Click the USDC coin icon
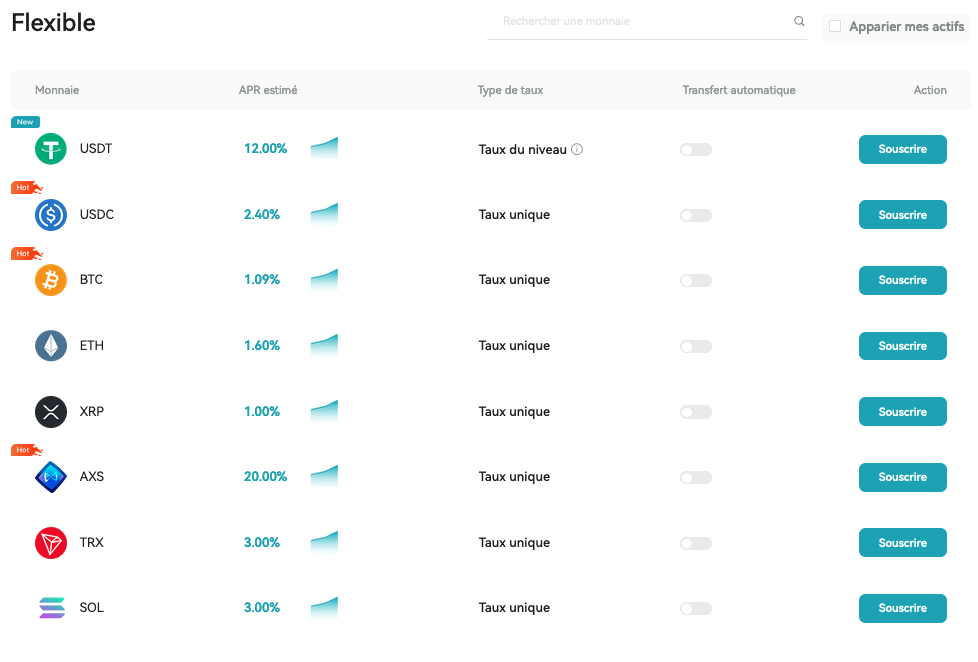 click(x=51, y=215)
